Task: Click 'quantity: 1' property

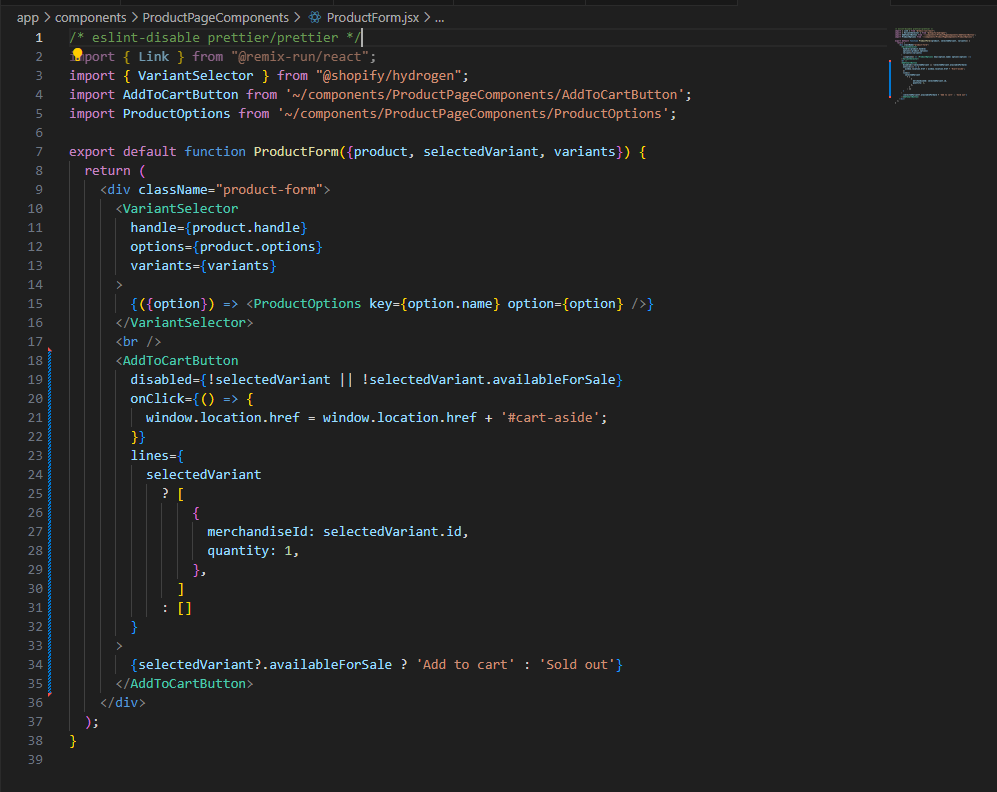Action: (x=249, y=551)
